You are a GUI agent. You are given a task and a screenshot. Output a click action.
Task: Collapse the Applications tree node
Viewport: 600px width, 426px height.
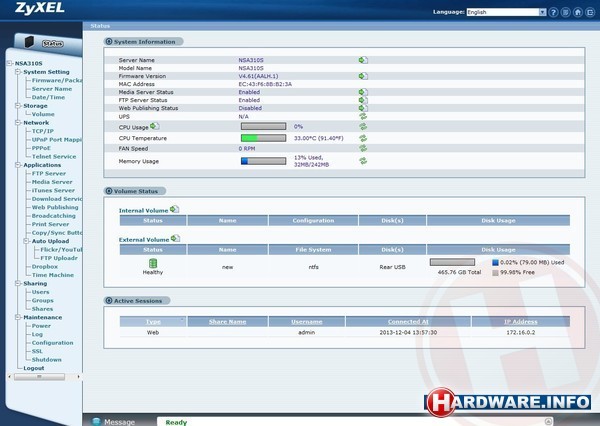click(18, 165)
